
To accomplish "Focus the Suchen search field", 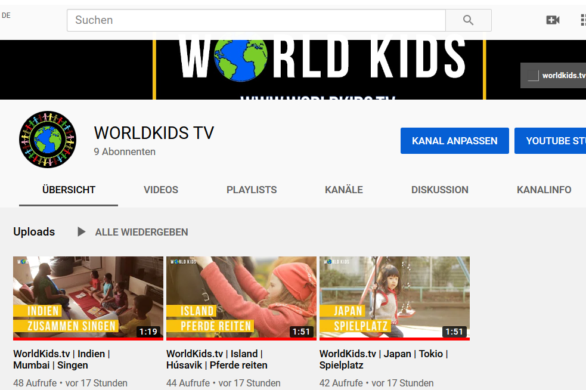I will pyautogui.click(x=256, y=20).
